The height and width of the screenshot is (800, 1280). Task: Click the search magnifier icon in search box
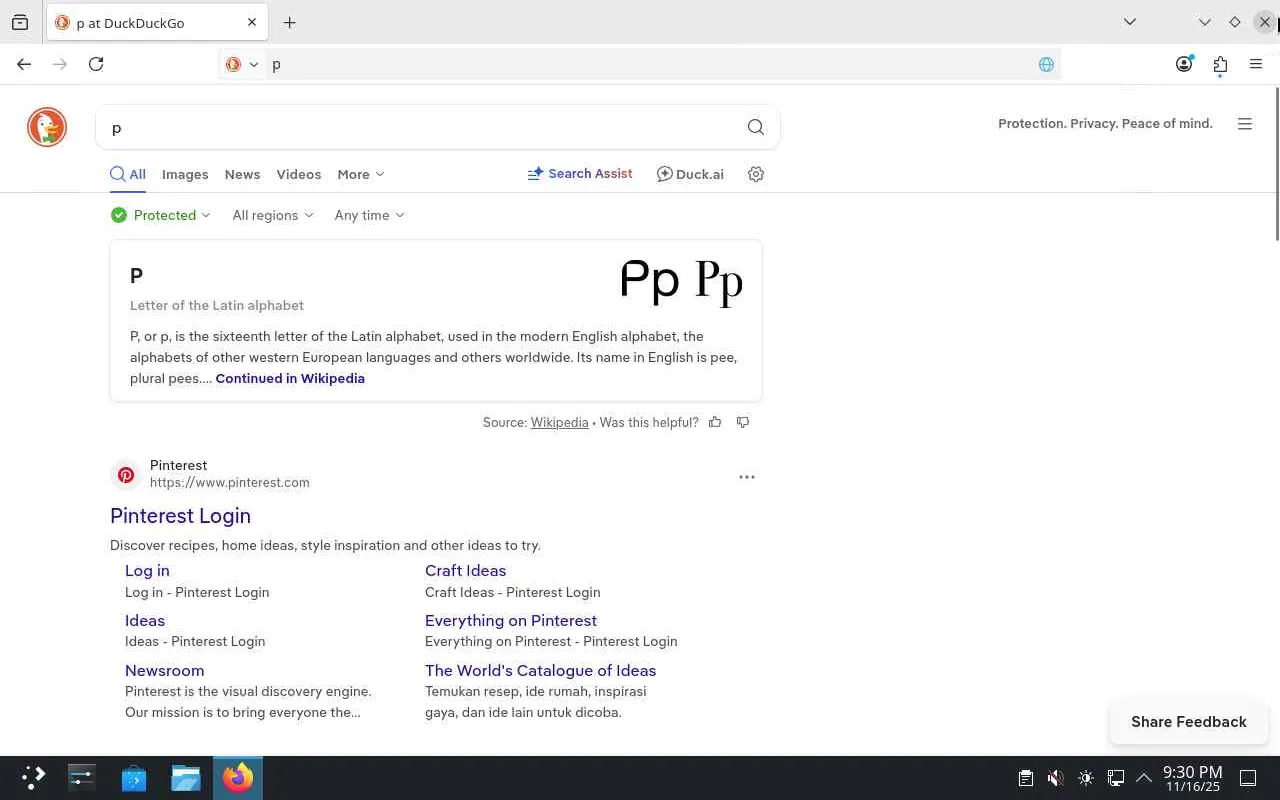pos(756,127)
